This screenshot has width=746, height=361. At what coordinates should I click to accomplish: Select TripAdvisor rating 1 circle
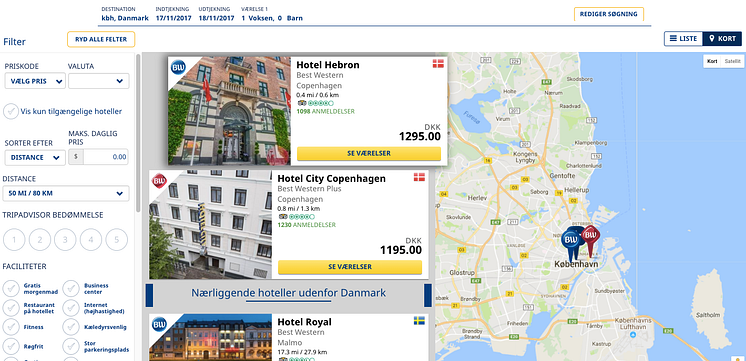[x=14, y=240]
